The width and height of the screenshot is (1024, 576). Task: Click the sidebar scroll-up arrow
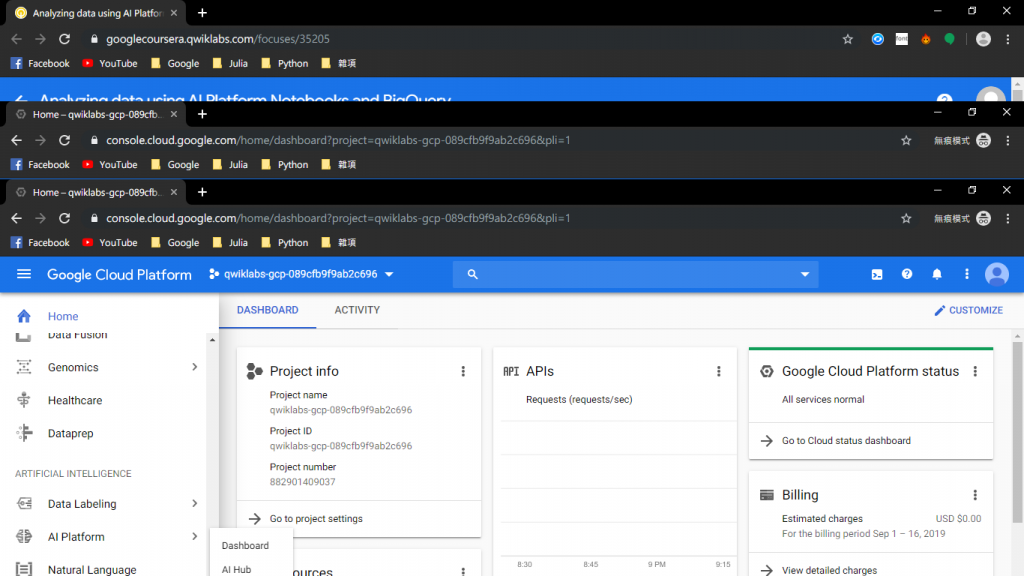tap(212, 340)
